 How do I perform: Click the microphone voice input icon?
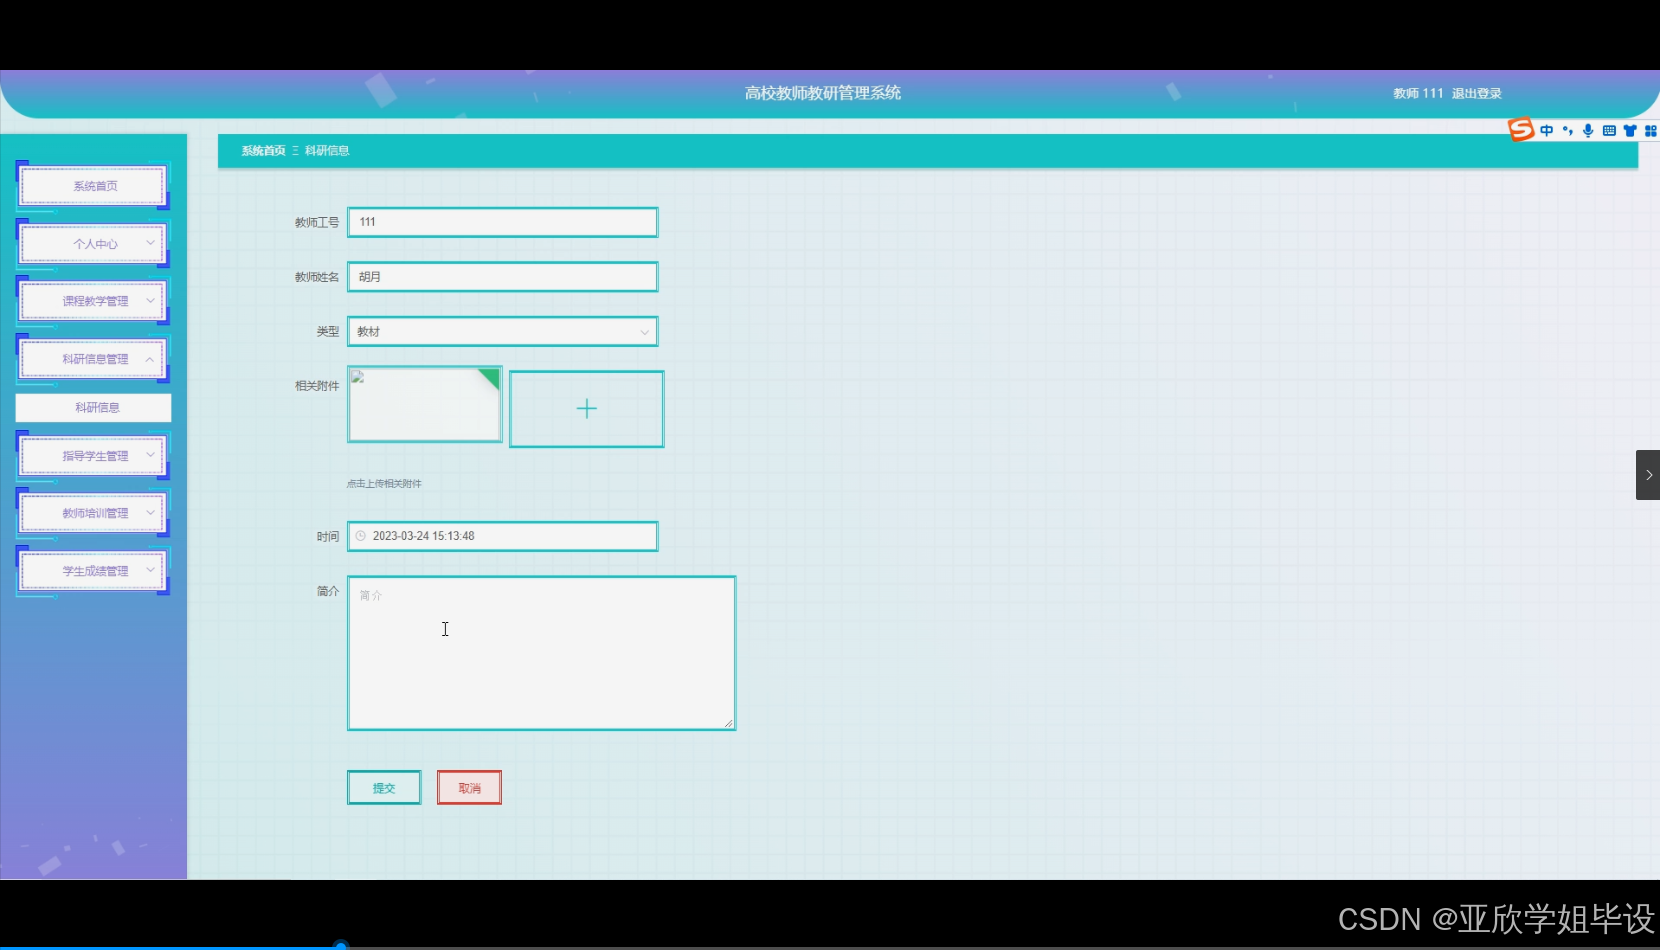pyautogui.click(x=1588, y=131)
